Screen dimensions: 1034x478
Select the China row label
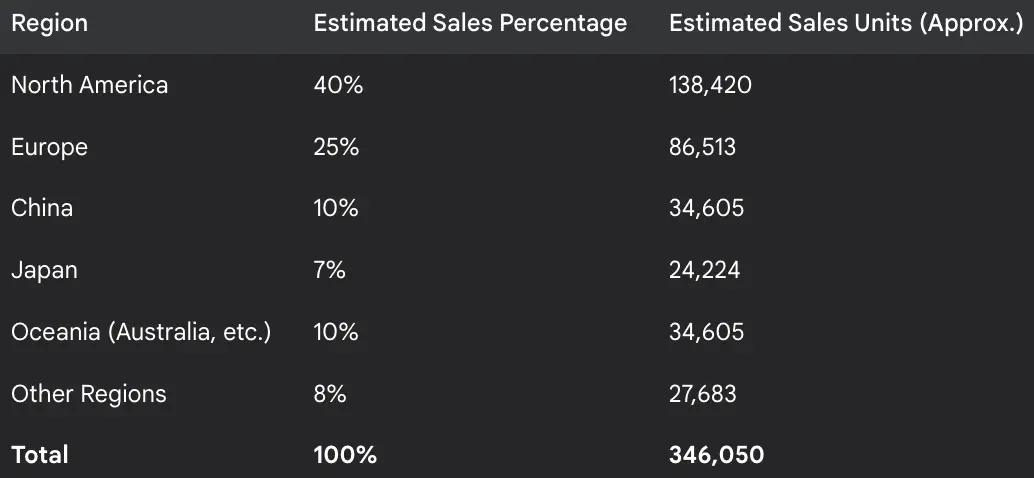click(x=42, y=208)
